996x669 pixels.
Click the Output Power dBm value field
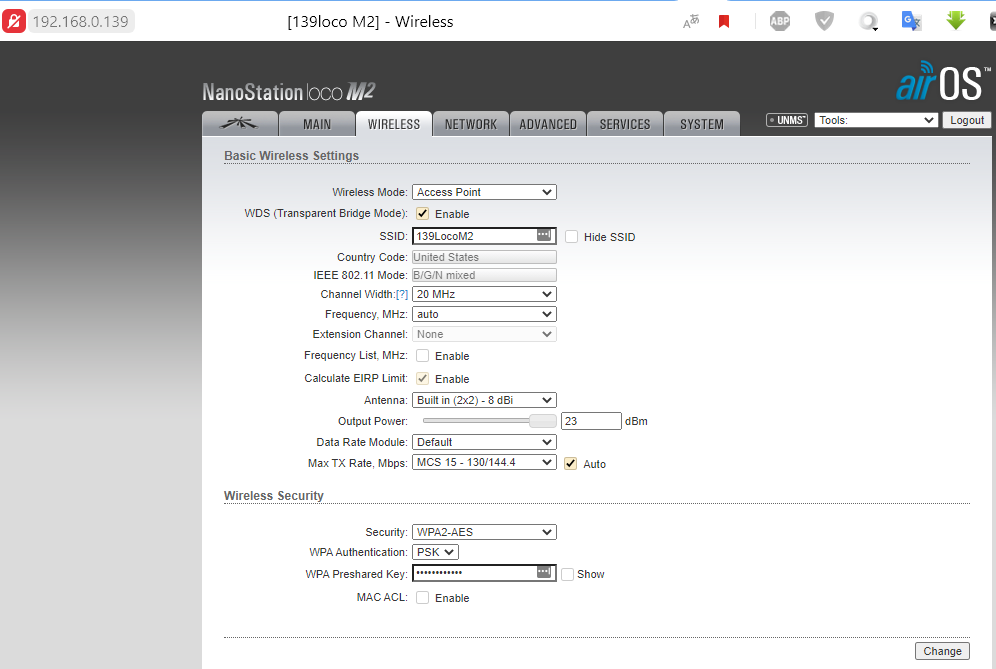(591, 421)
